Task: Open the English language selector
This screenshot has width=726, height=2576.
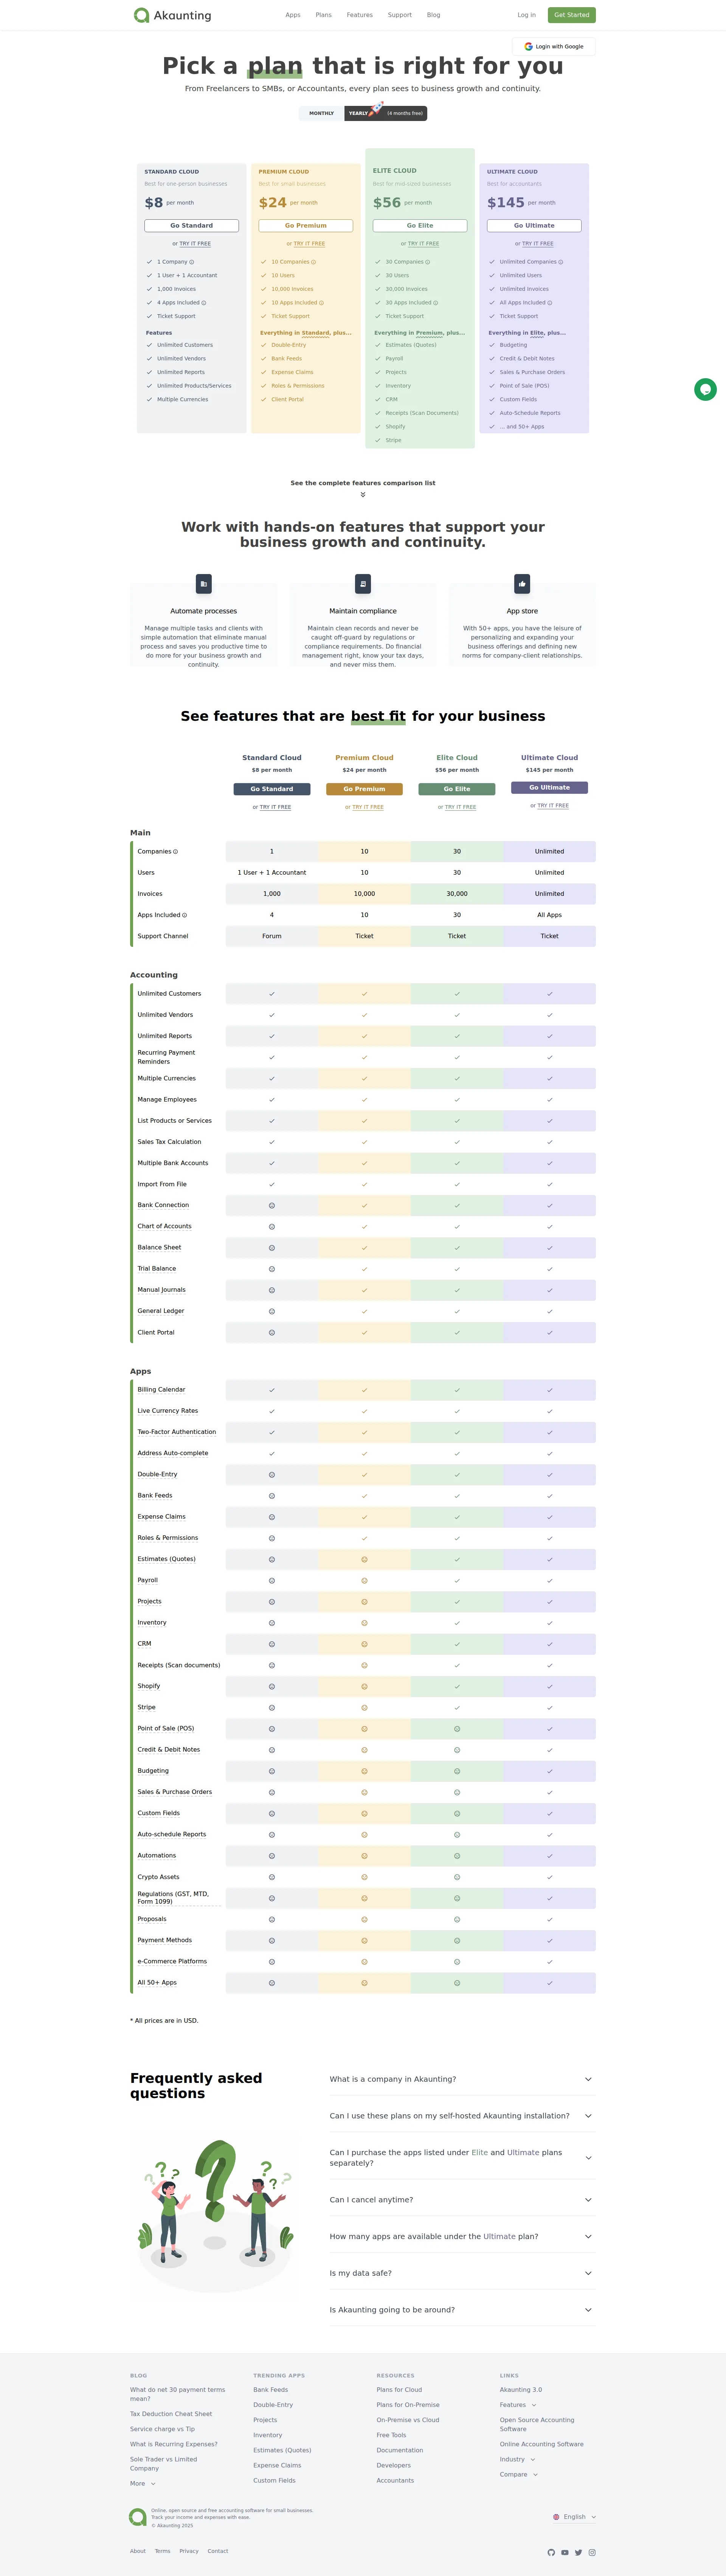Action: click(x=574, y=2517)
